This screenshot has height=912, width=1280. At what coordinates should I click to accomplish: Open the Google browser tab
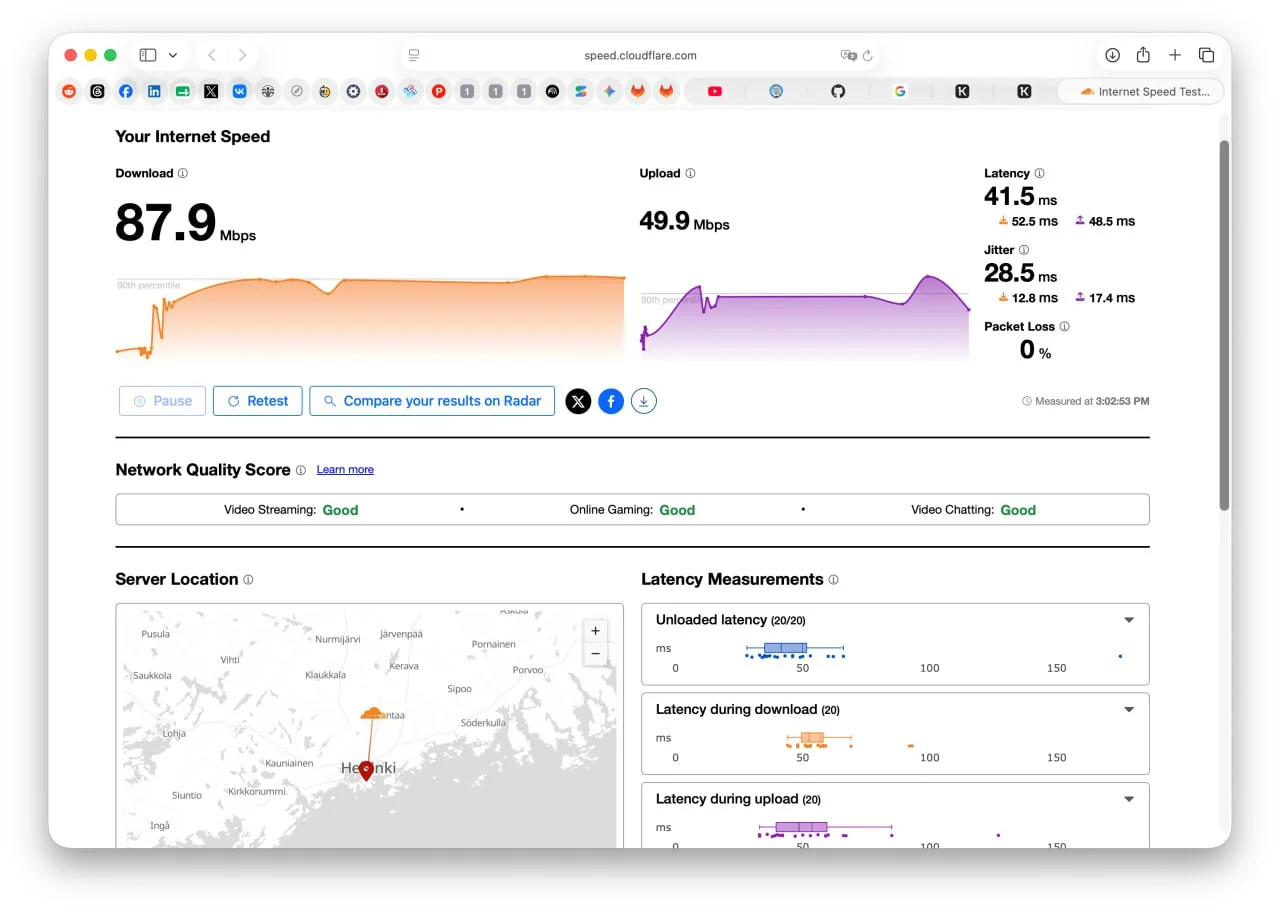coord(900,91)
